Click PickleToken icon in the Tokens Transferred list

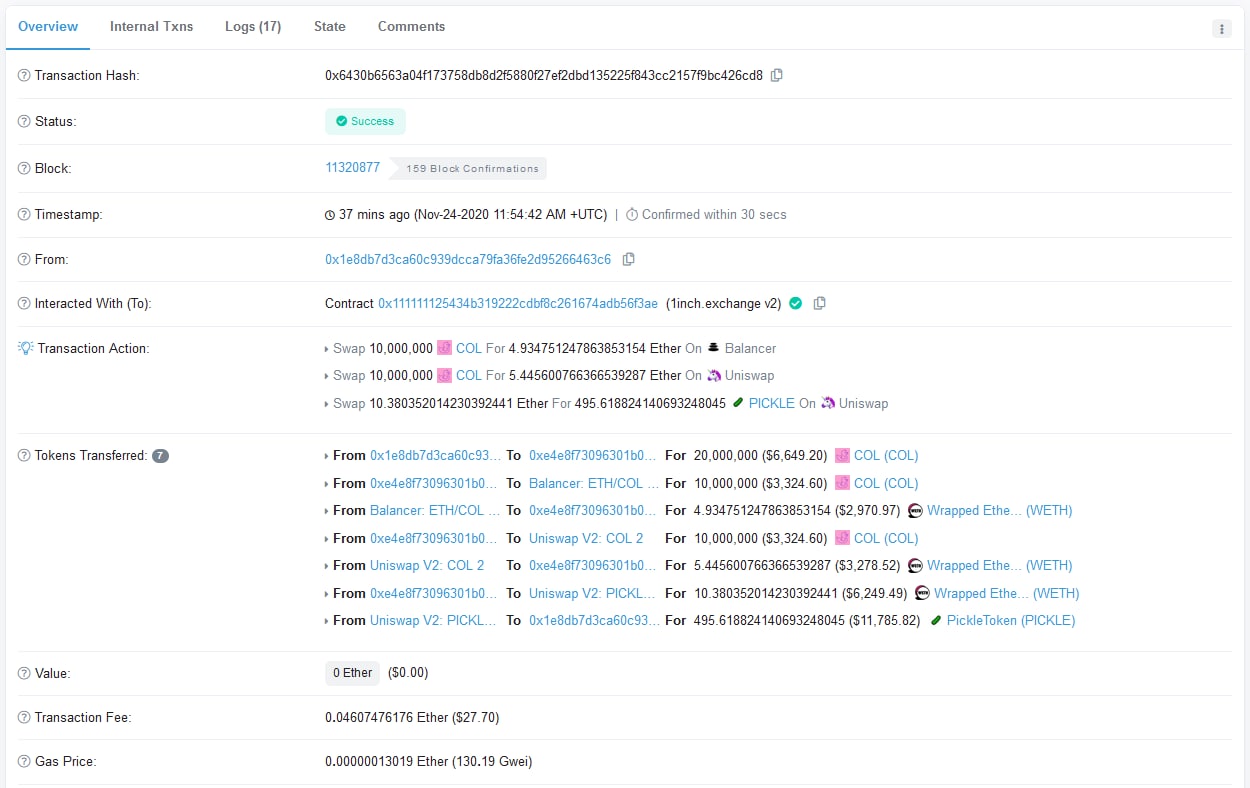(936, 620)
